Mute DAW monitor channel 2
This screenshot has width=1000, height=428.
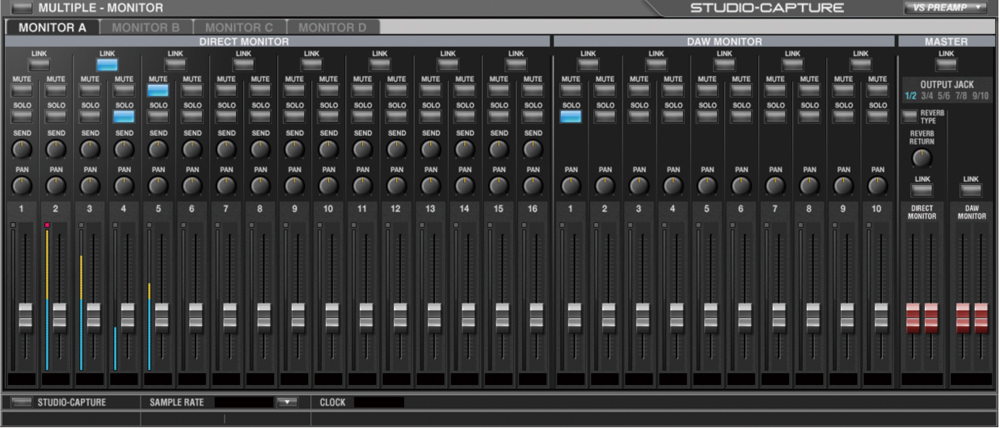click(605, 90)
